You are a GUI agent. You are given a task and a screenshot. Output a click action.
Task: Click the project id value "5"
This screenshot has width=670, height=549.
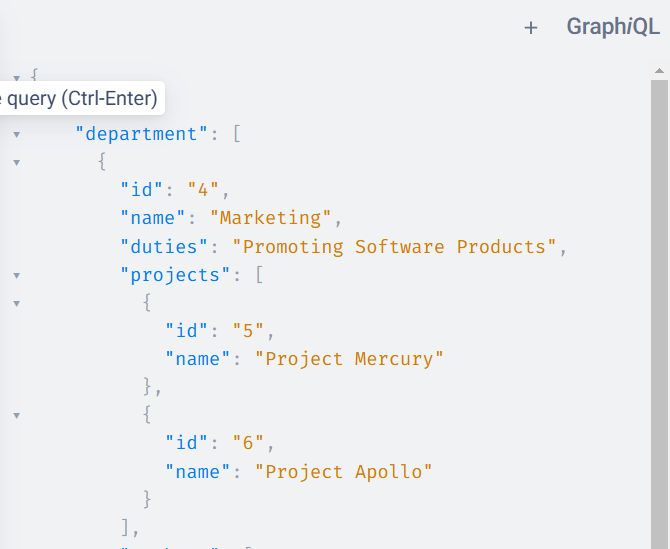coord(248,331)
